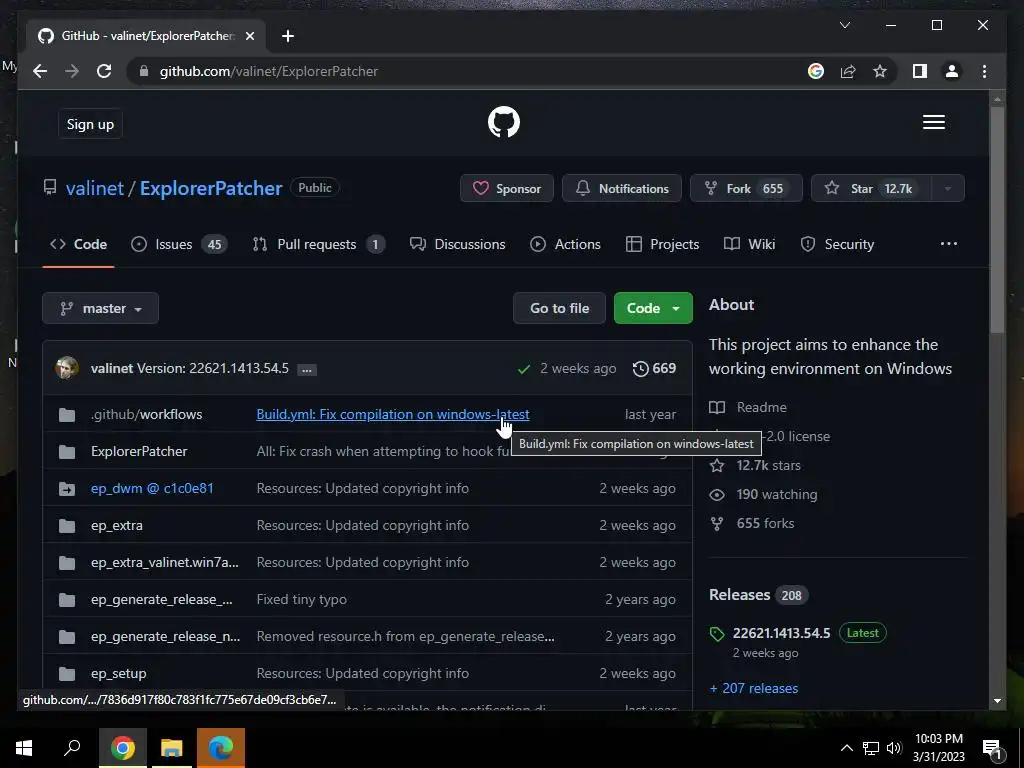Image resolution: width=1024 pixels, height=768 pixels.
Task: Fork the repository
Action: (746, 189)
